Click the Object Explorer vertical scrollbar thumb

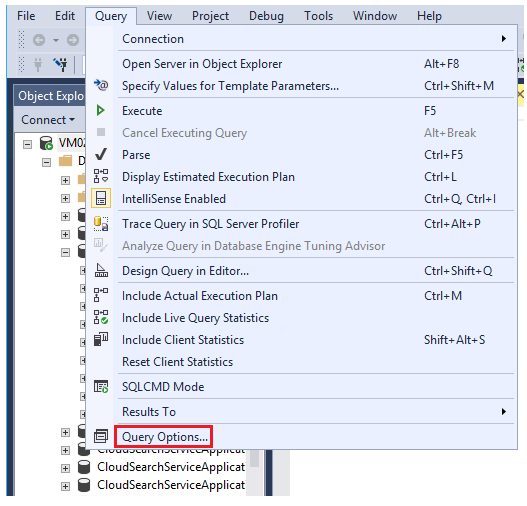pyautogui.click(x=254, y=458)
